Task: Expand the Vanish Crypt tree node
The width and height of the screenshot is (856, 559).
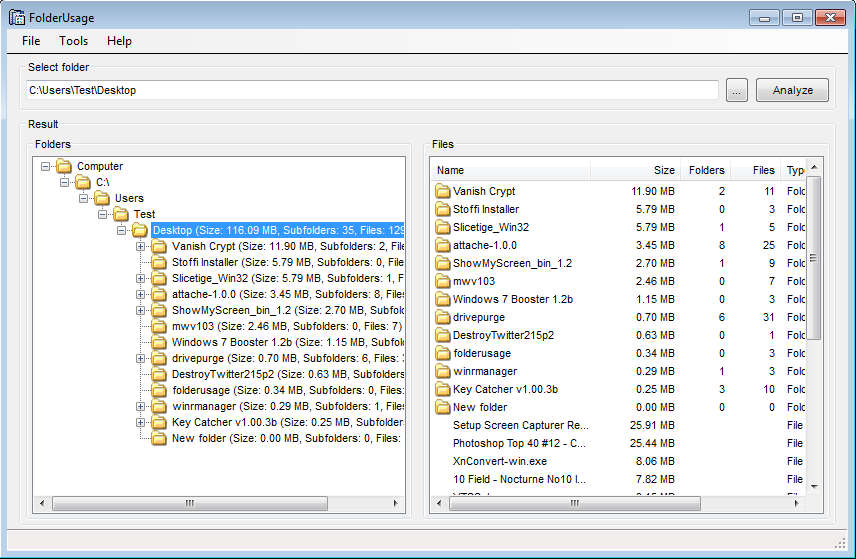Action: 140,246
